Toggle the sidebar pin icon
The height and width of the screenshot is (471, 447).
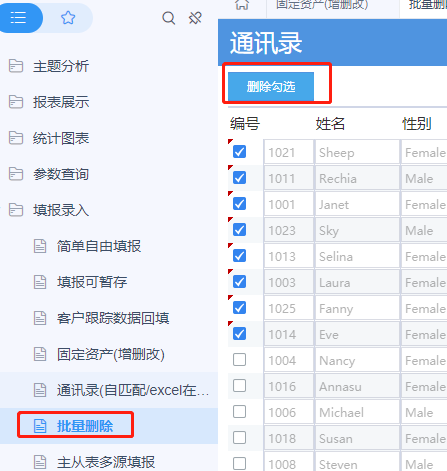[195, 18]
